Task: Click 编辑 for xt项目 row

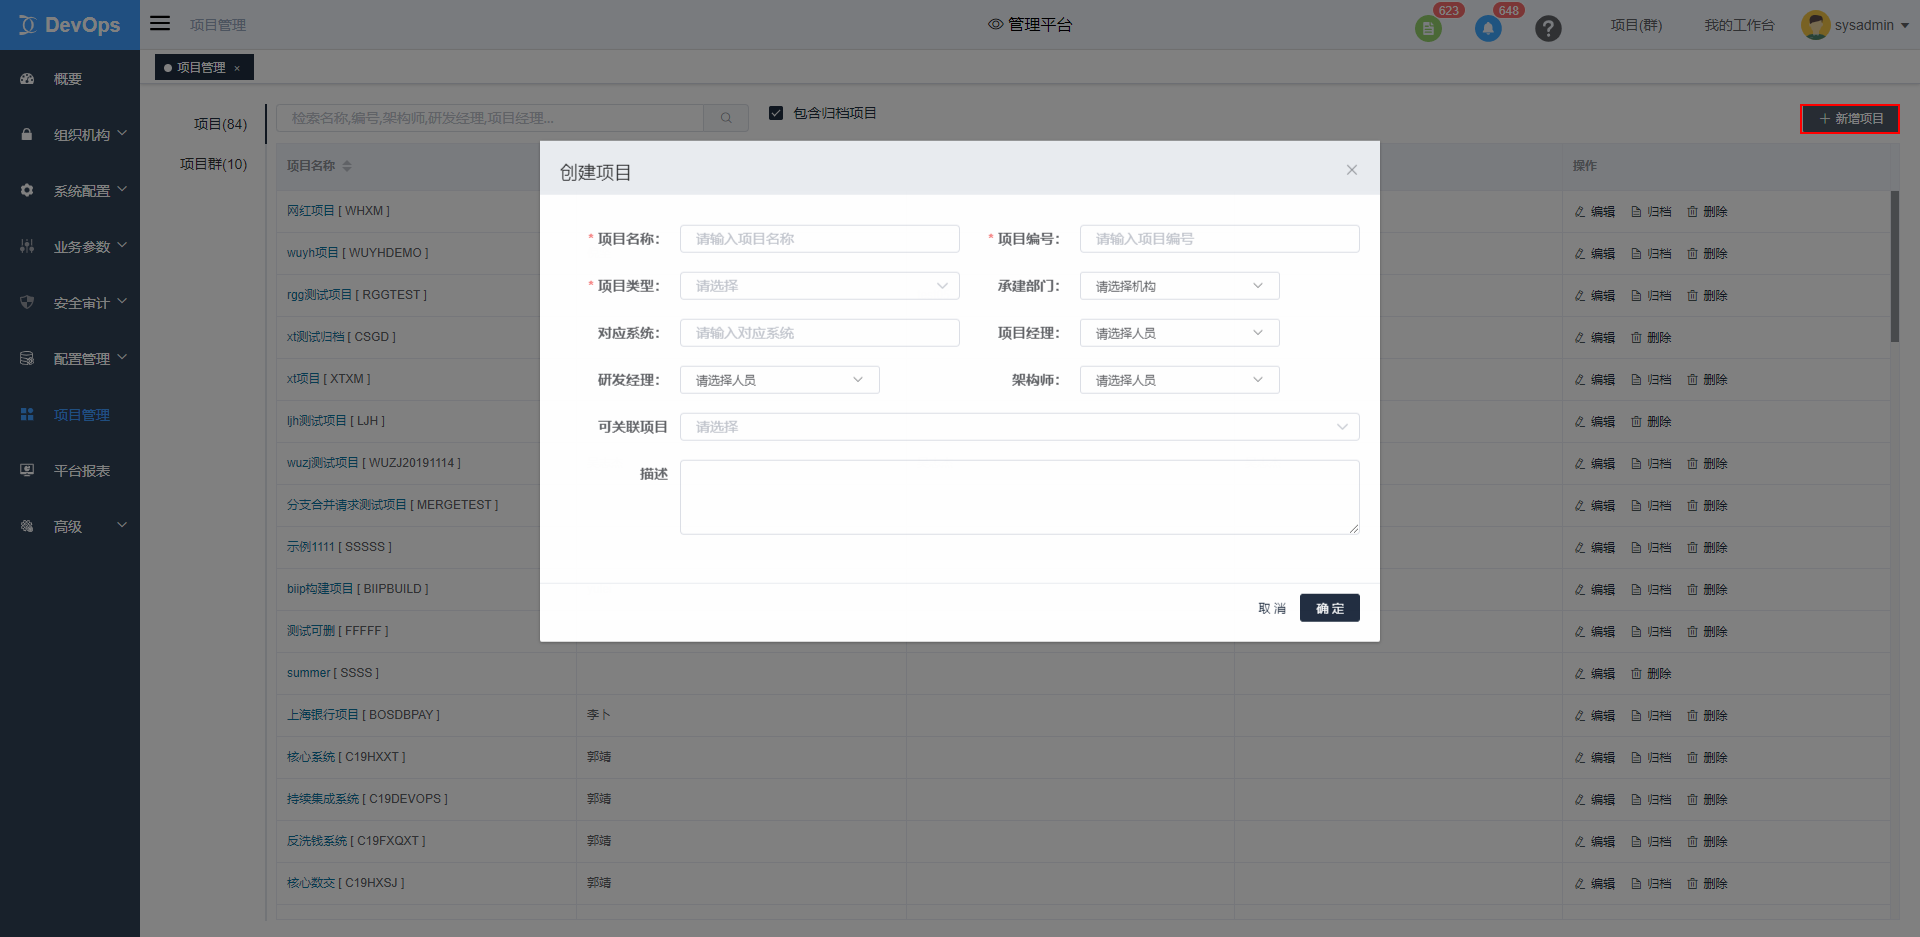Action: (x=1594, y=380)
